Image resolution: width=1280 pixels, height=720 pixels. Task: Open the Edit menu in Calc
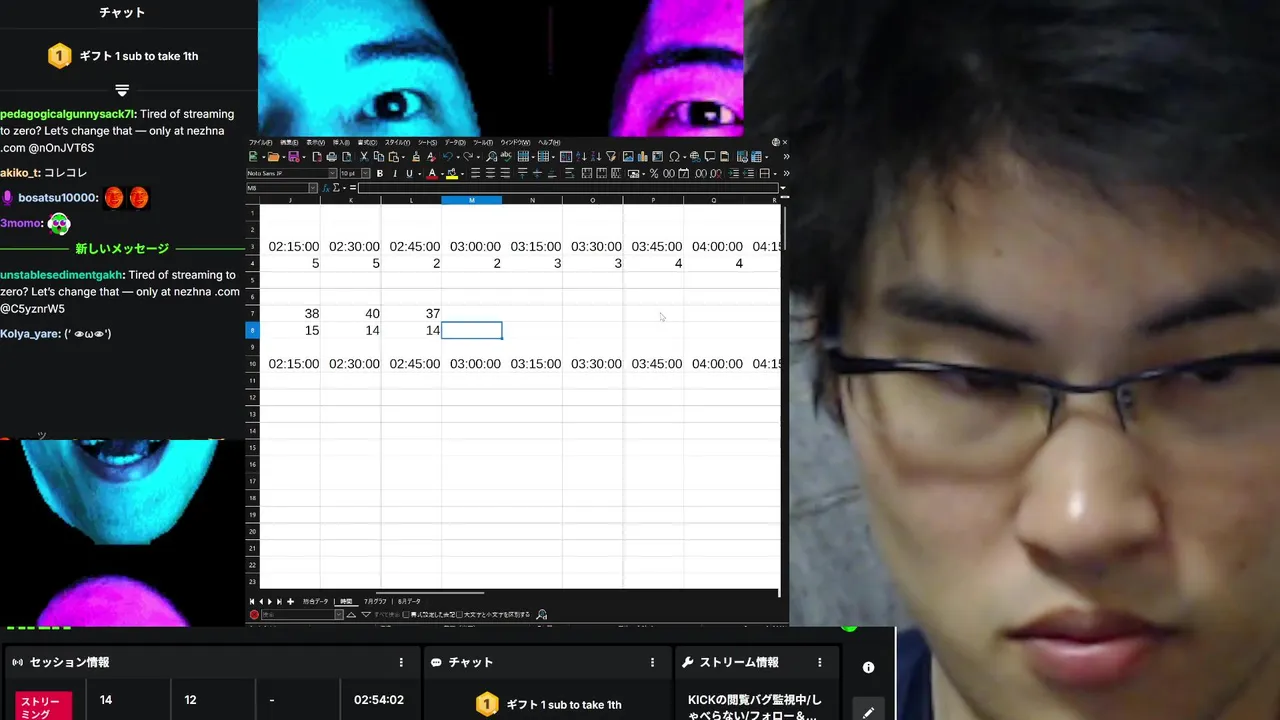coord(289,143)
